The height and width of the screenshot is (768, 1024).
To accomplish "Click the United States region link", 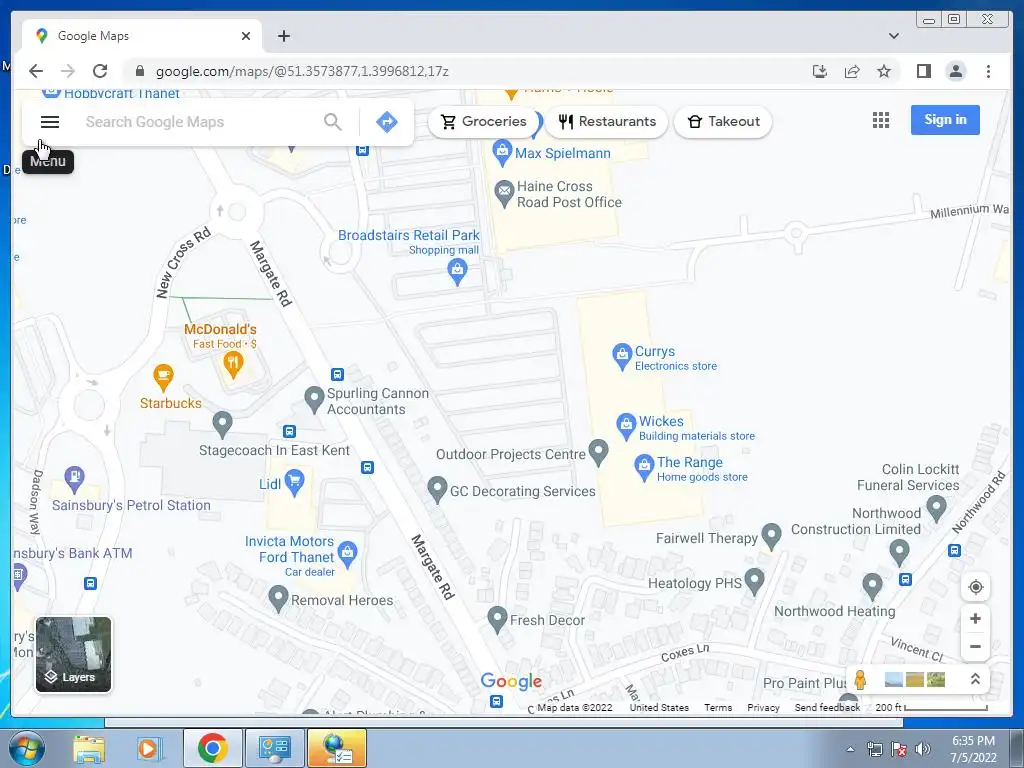I will point(659,707).
